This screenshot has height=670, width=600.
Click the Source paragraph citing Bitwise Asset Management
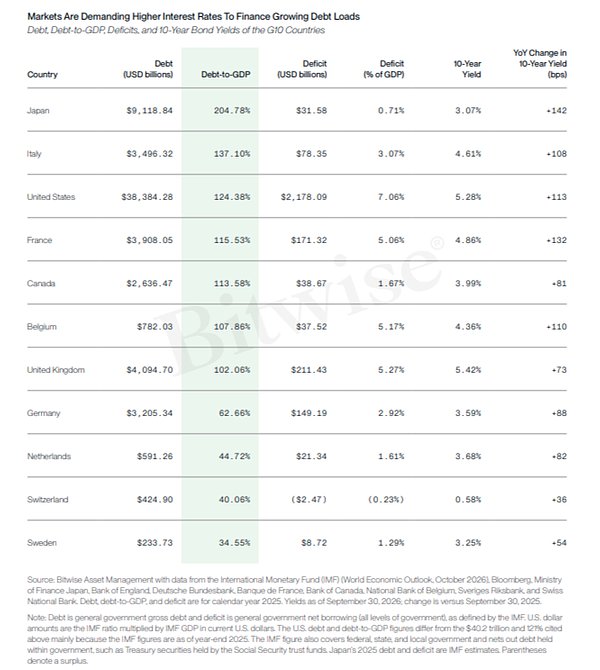[x=295, y=591]
